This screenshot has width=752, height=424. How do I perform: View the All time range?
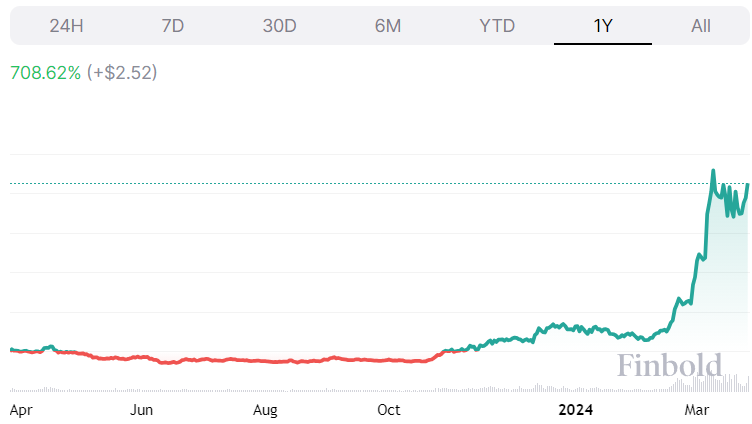(x=701, y=26)
